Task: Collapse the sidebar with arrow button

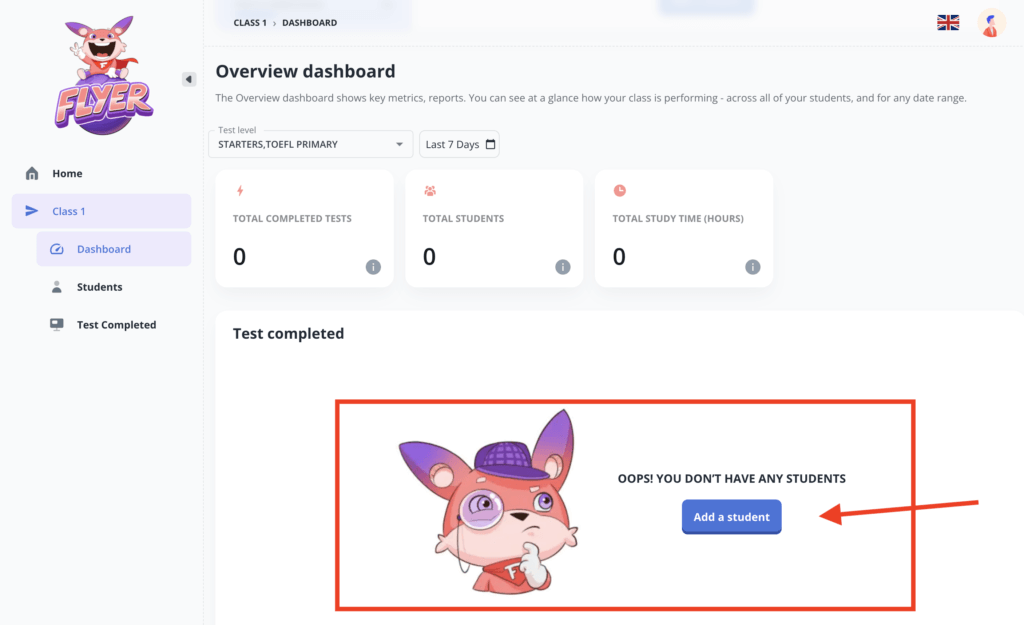Action: [x=189, y=79]
